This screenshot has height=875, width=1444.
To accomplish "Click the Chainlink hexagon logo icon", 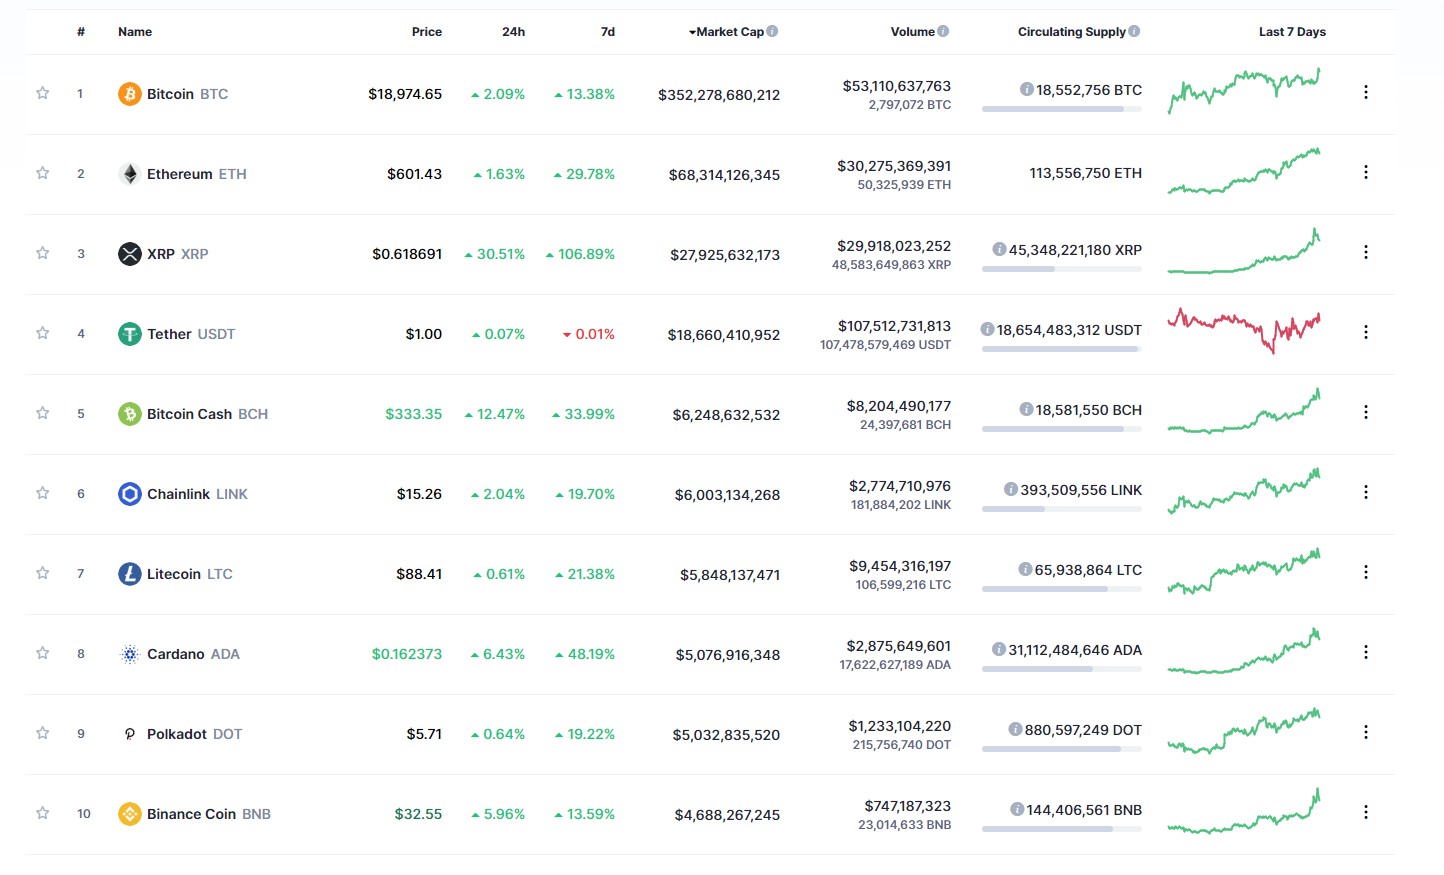I will point(130,494).
